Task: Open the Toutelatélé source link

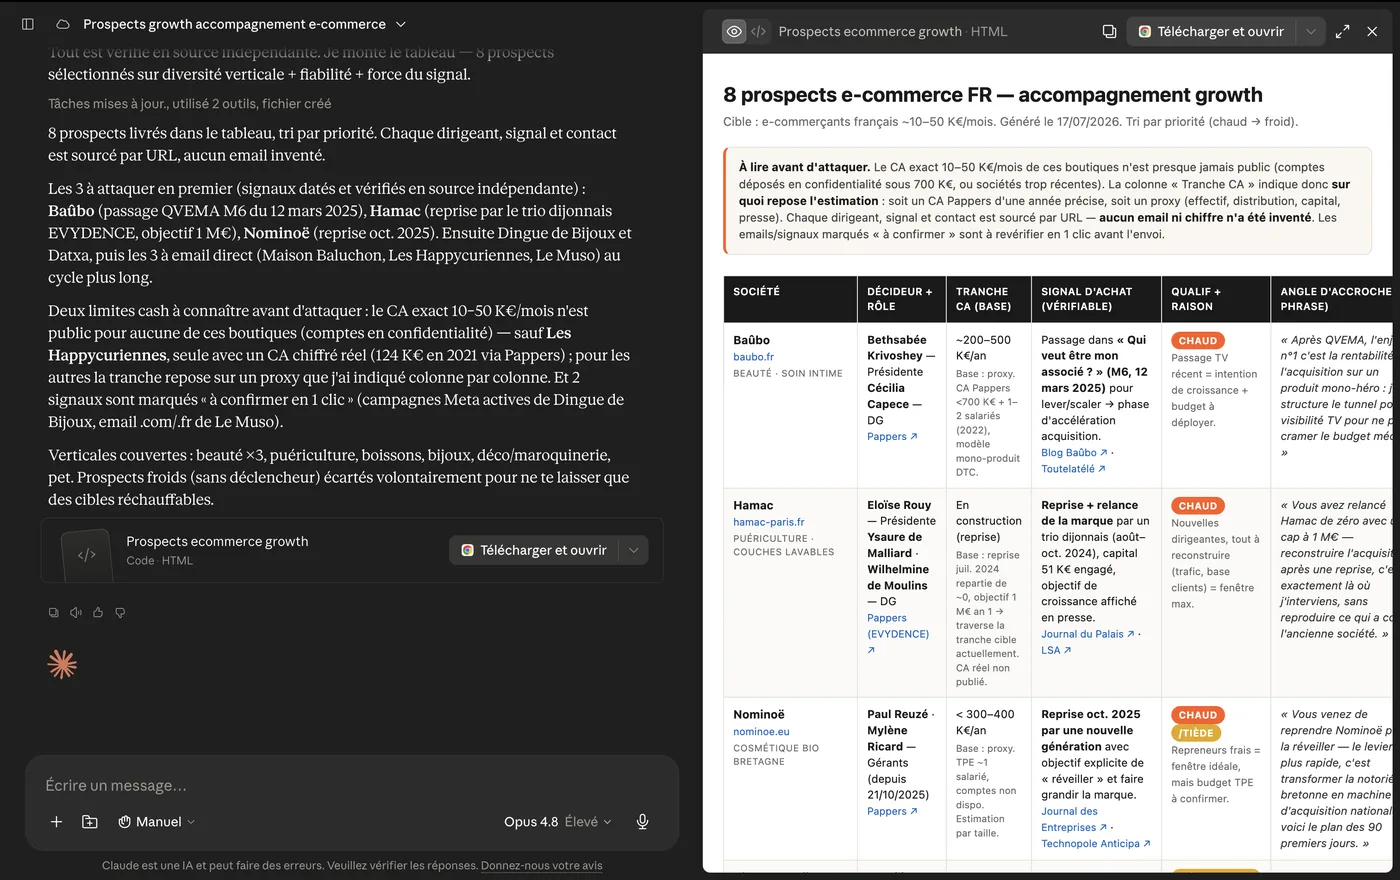Action: click(1074, 469)
